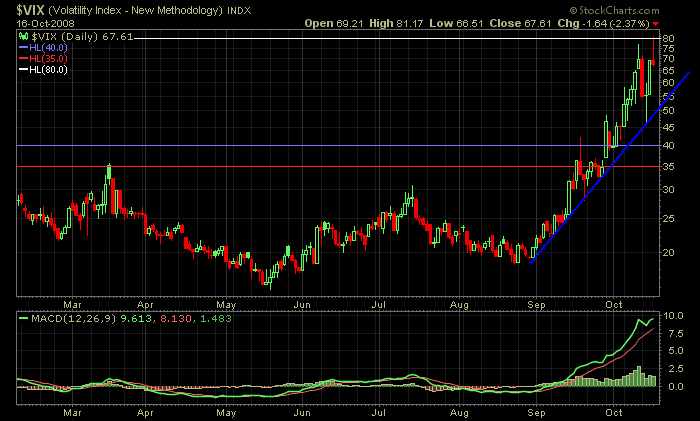Click the 'Volatility Index - New Methodology' title text
The width and height of the screenshot is (700, 421).
(x=136, y=10)
